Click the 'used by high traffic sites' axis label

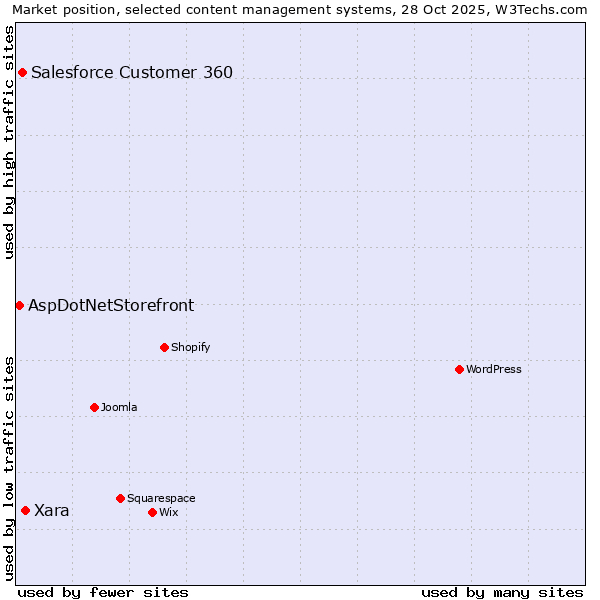pos(9,142)
